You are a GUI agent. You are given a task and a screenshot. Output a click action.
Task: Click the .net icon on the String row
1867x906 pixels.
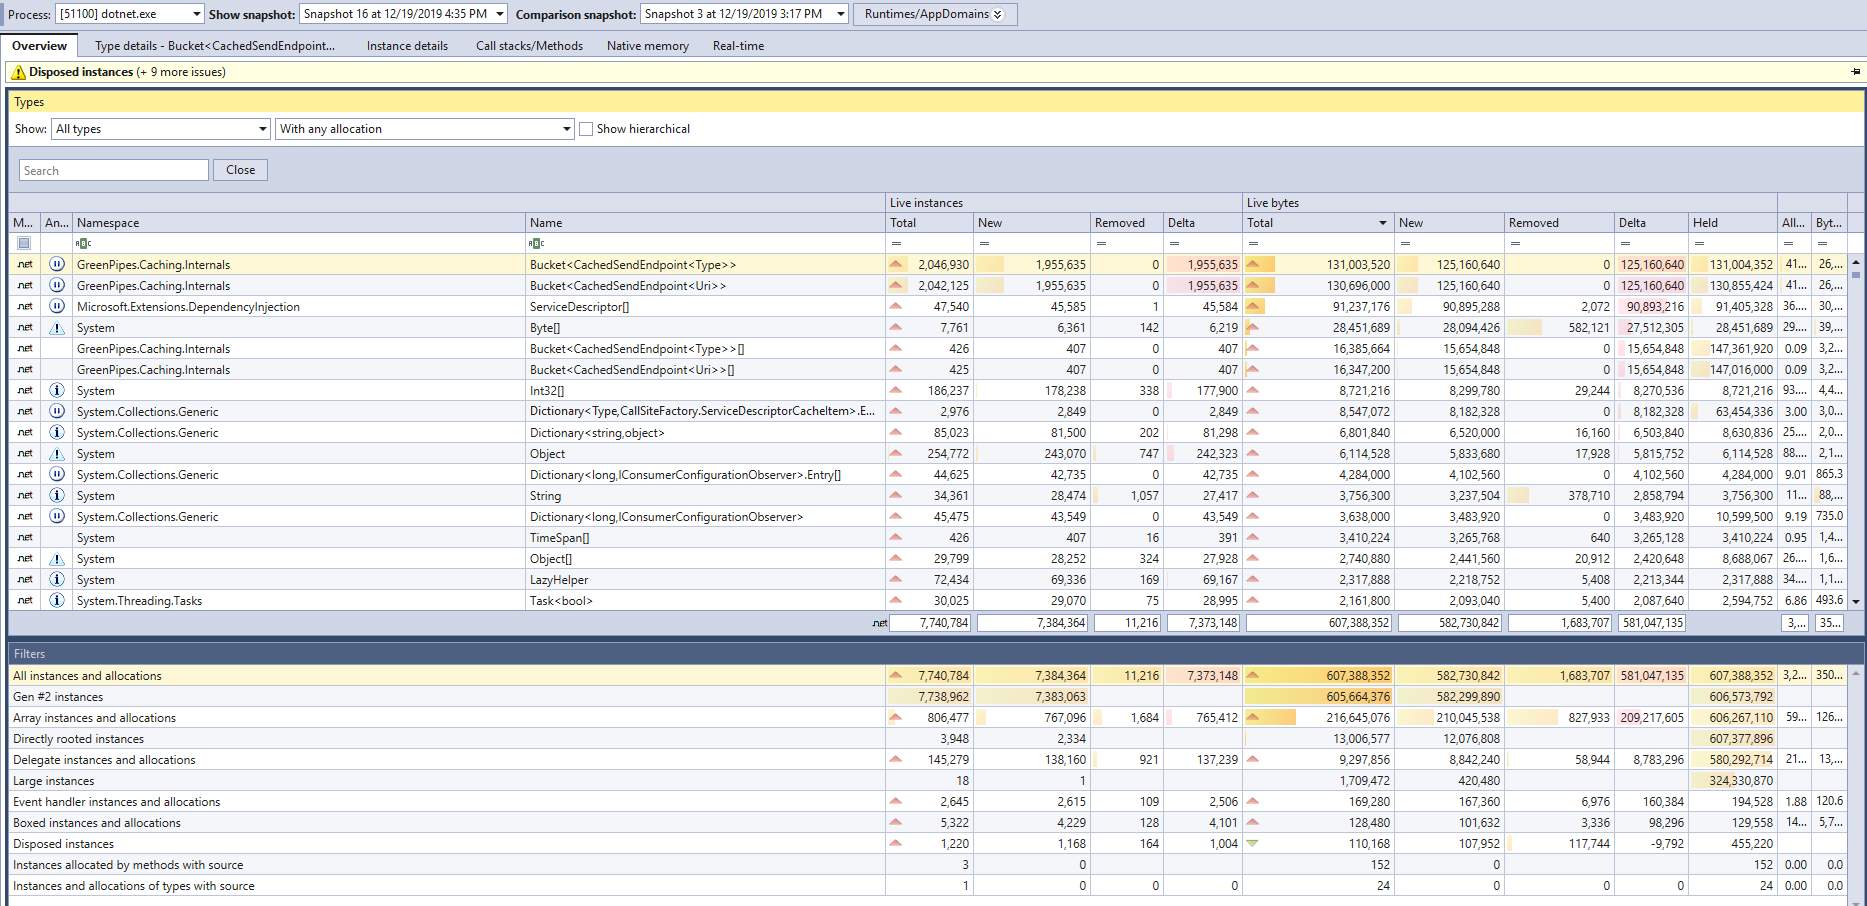coord(25,495)
